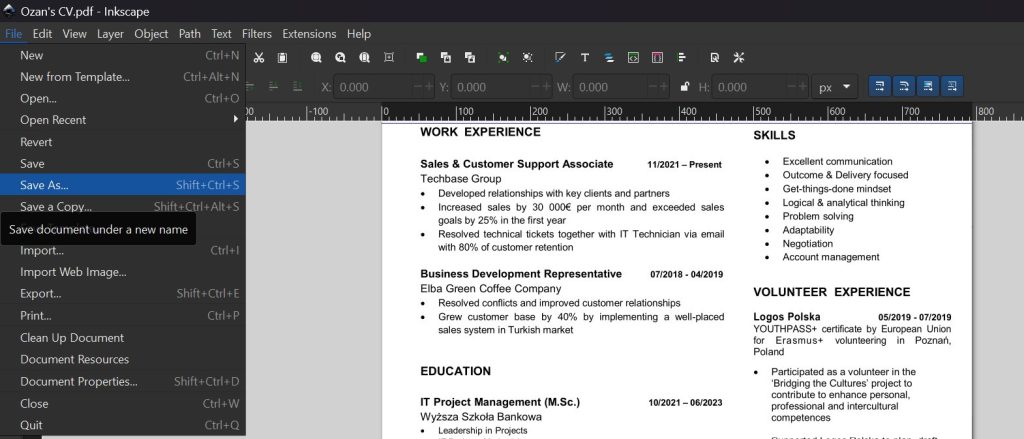The height and width of the screenshot is (439, 1024).
Task: Open Document Properties toolbar icon
Action: click(x=714, y=57)
